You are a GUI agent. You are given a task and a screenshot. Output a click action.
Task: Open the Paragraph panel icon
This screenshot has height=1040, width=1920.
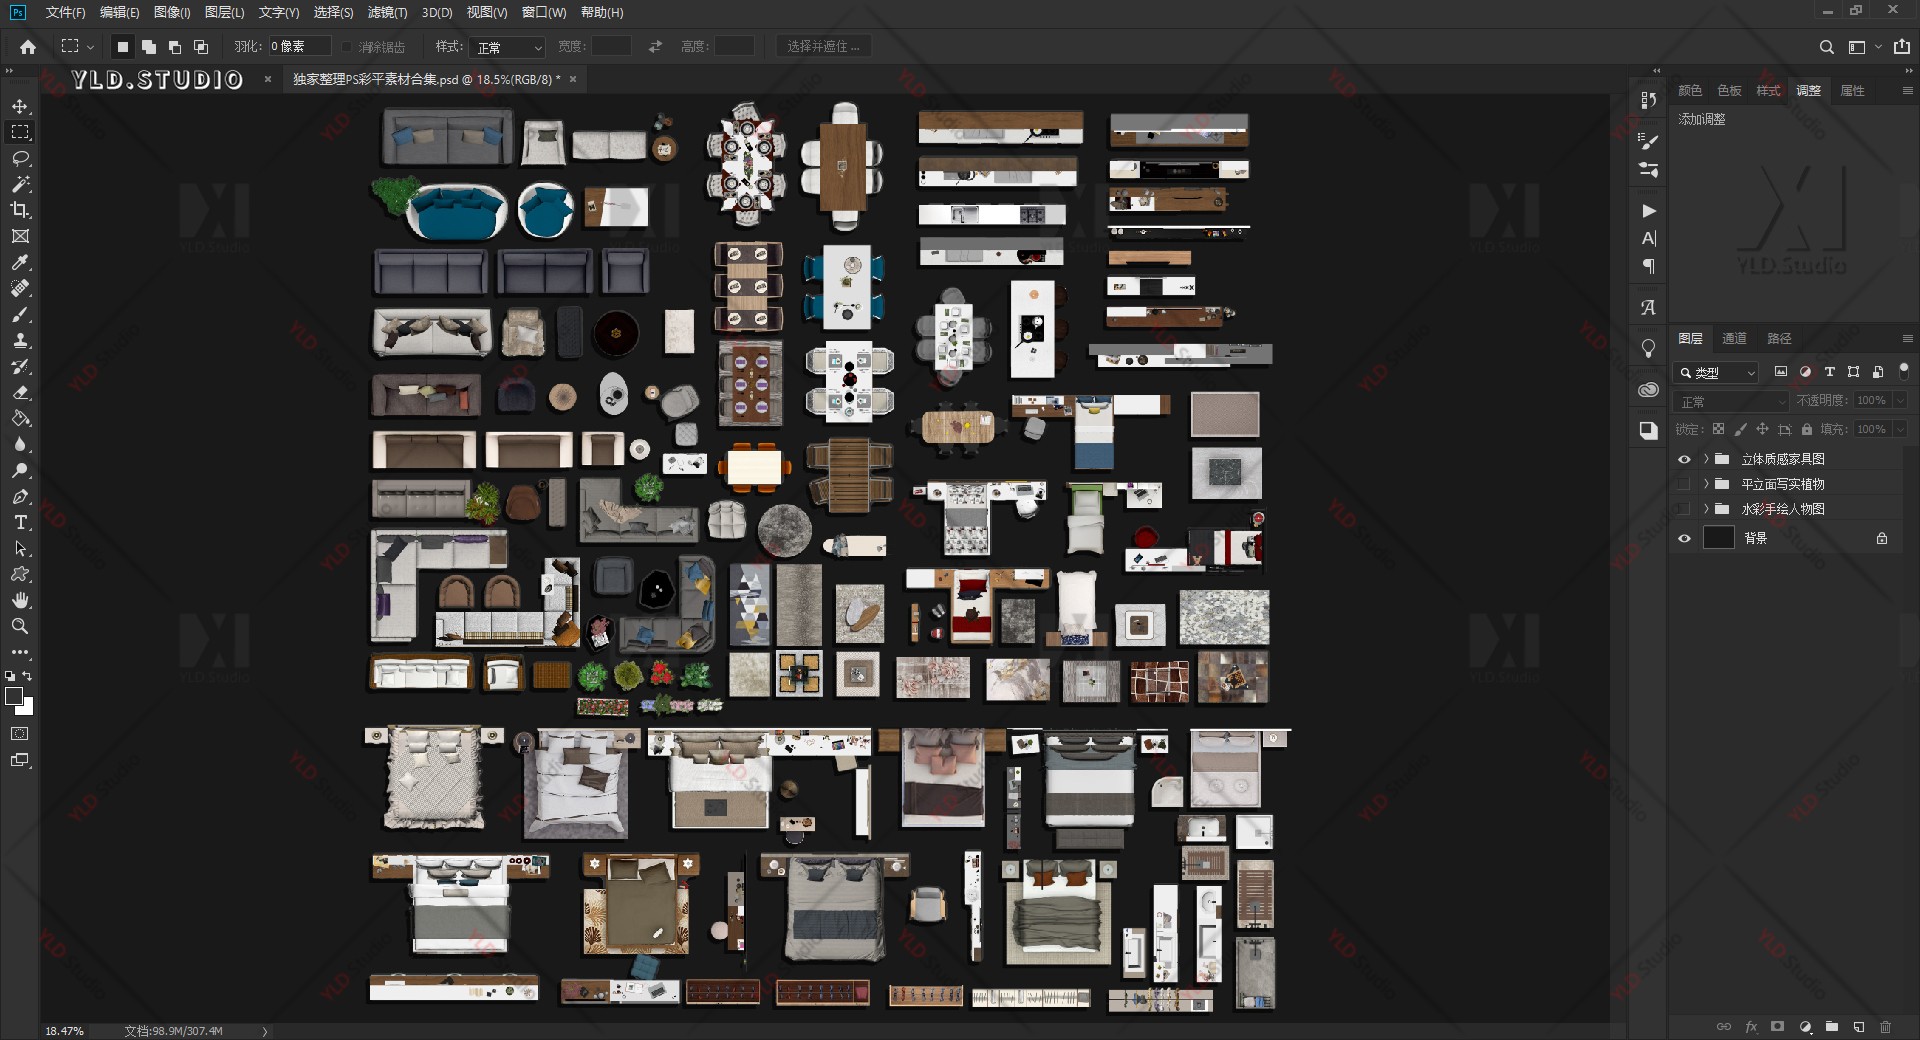[1649, 266]
